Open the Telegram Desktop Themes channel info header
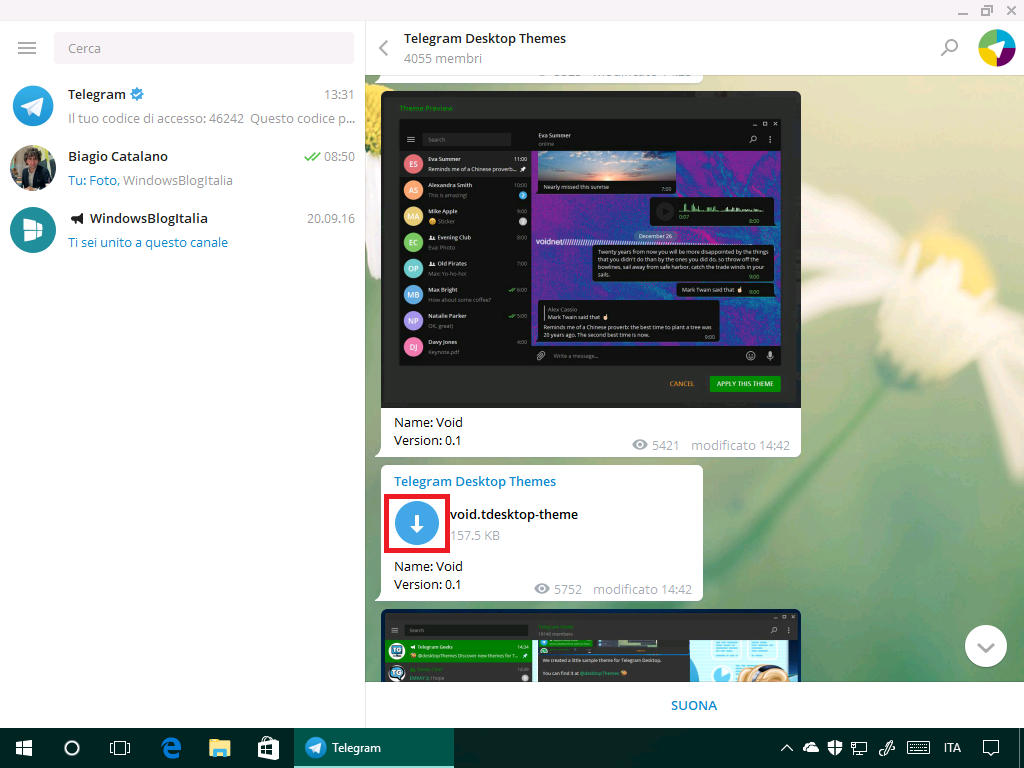 485,48
